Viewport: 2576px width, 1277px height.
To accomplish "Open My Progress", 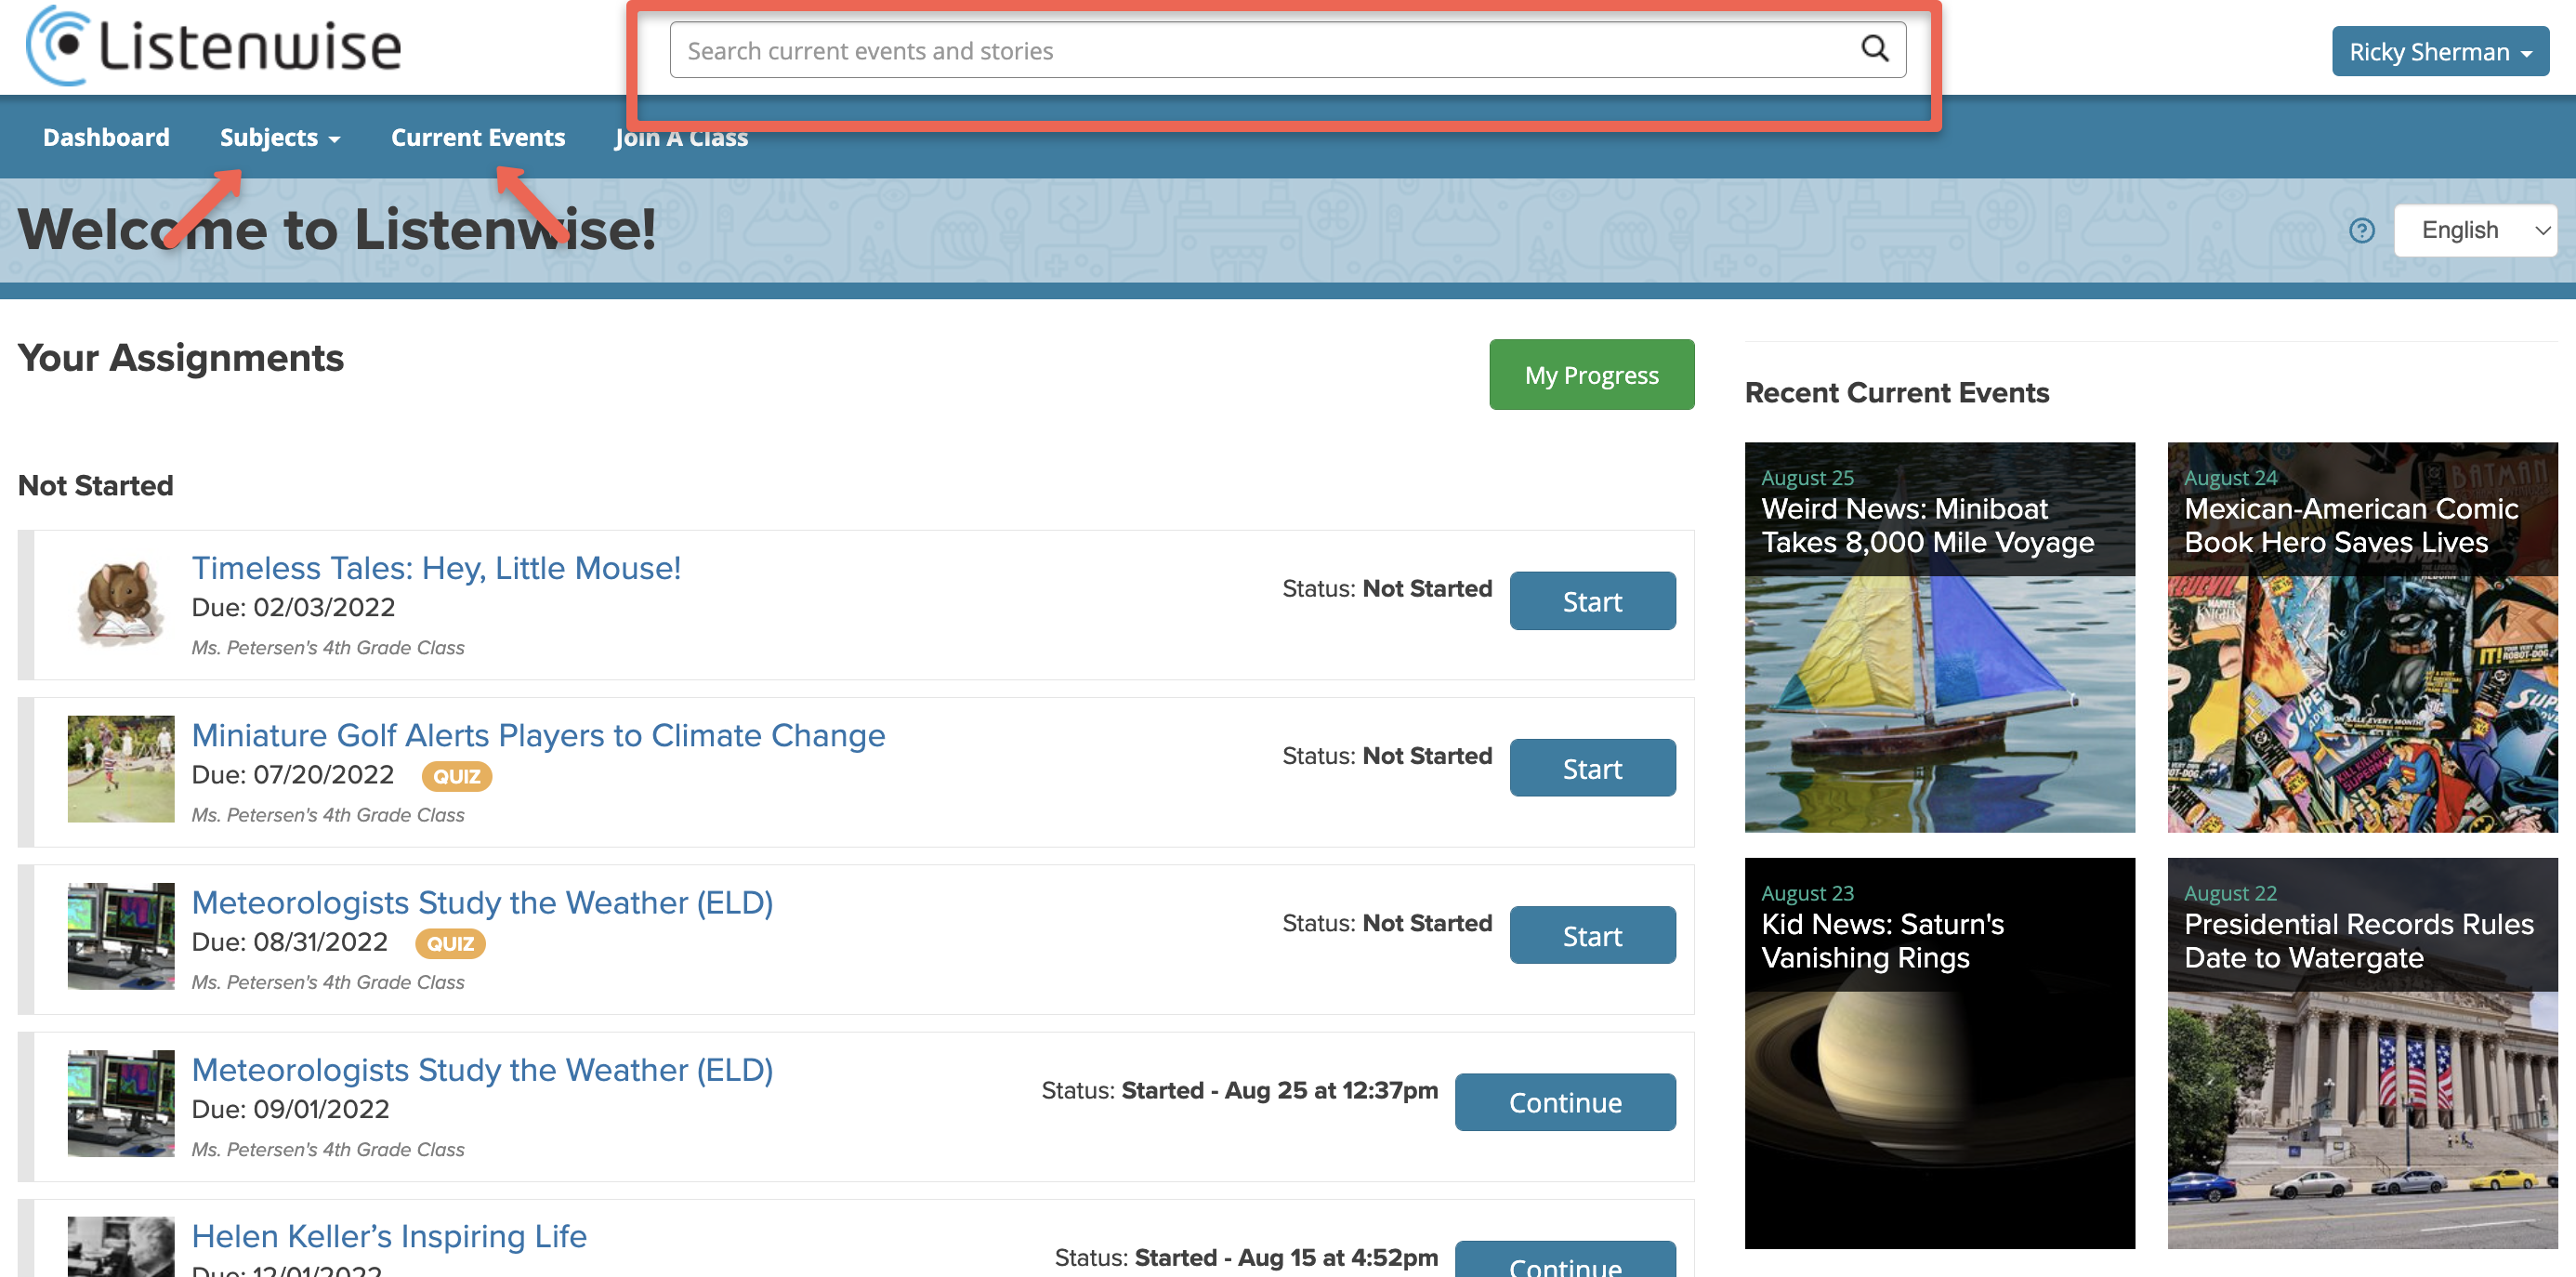I will click(1591, 374).
